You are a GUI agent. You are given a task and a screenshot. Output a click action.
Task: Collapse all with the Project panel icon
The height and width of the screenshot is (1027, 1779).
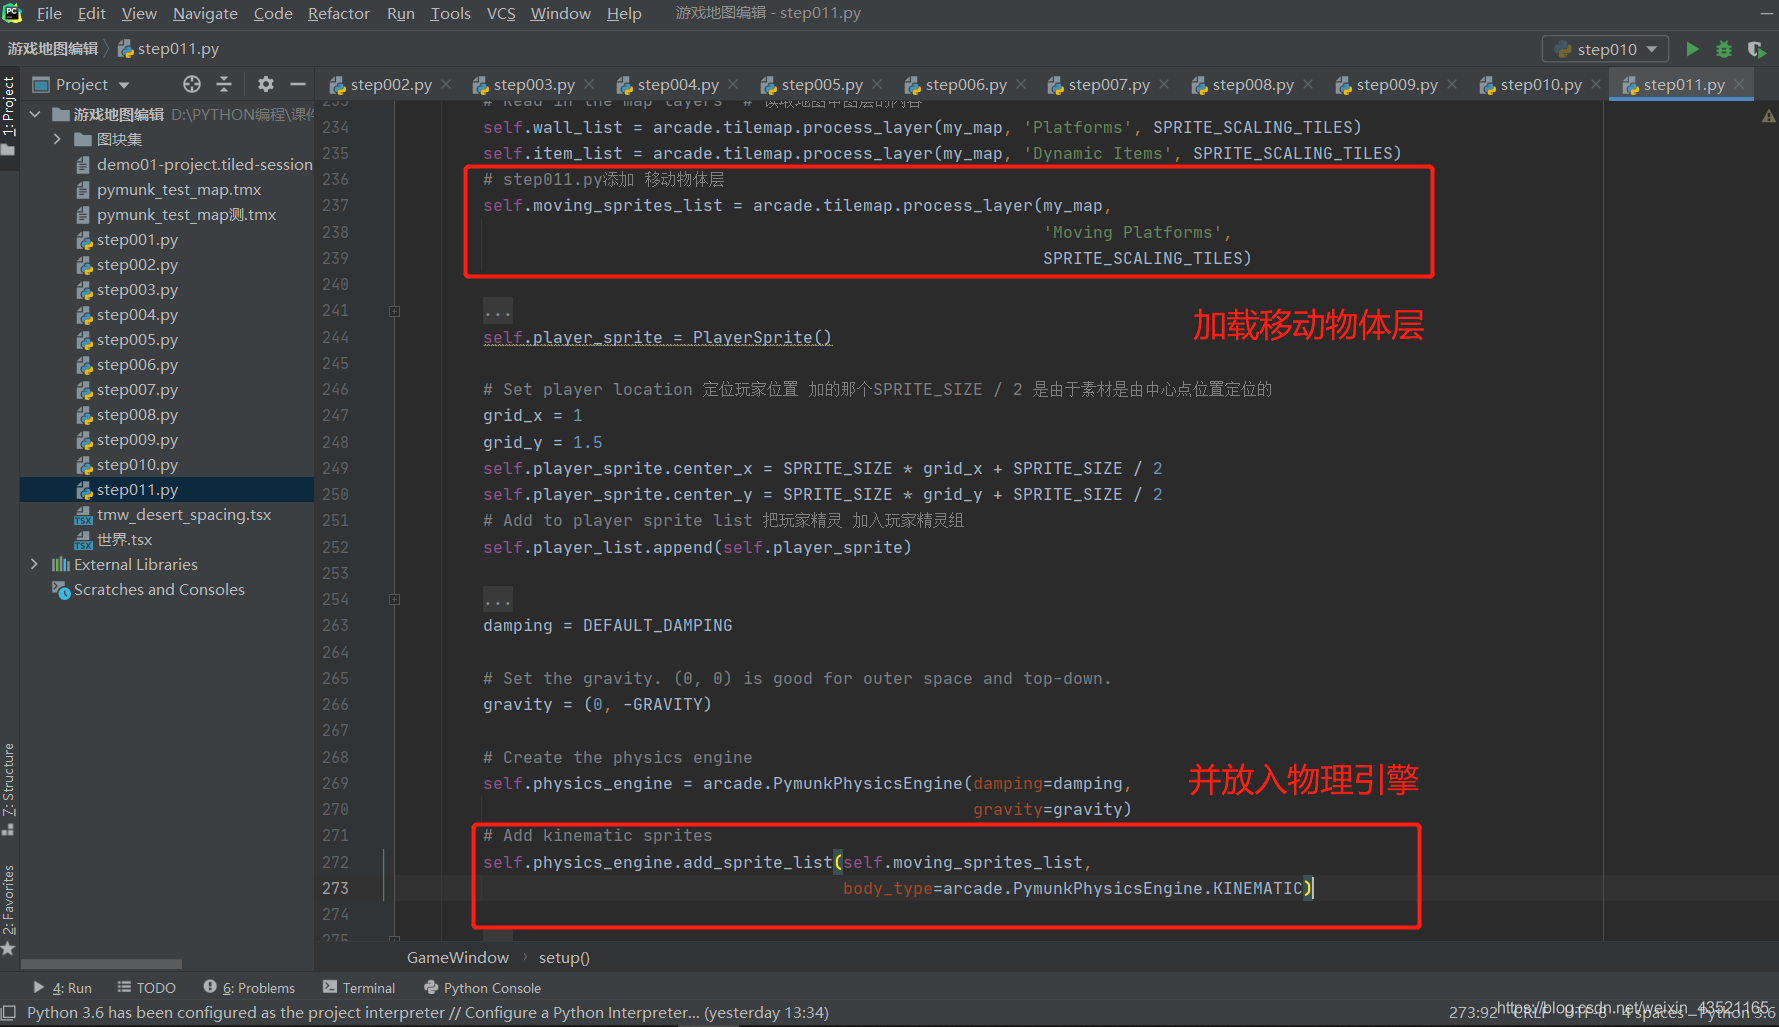coord(224,84)
